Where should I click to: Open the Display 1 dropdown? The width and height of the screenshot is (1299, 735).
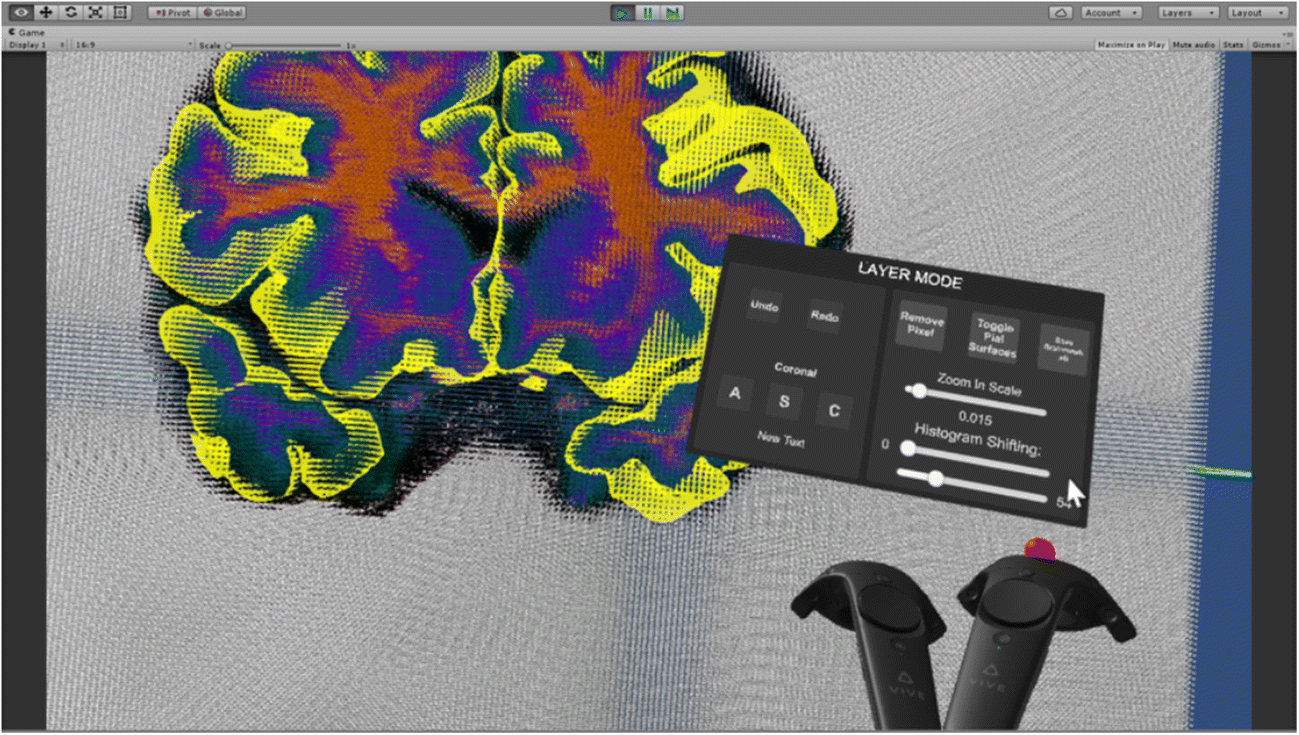coord(36,45)
